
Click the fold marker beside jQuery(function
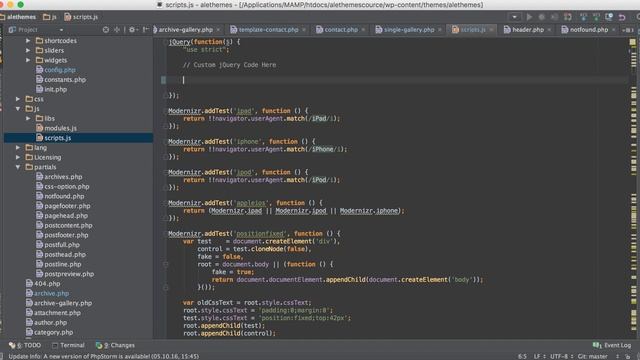click(165, 42)
